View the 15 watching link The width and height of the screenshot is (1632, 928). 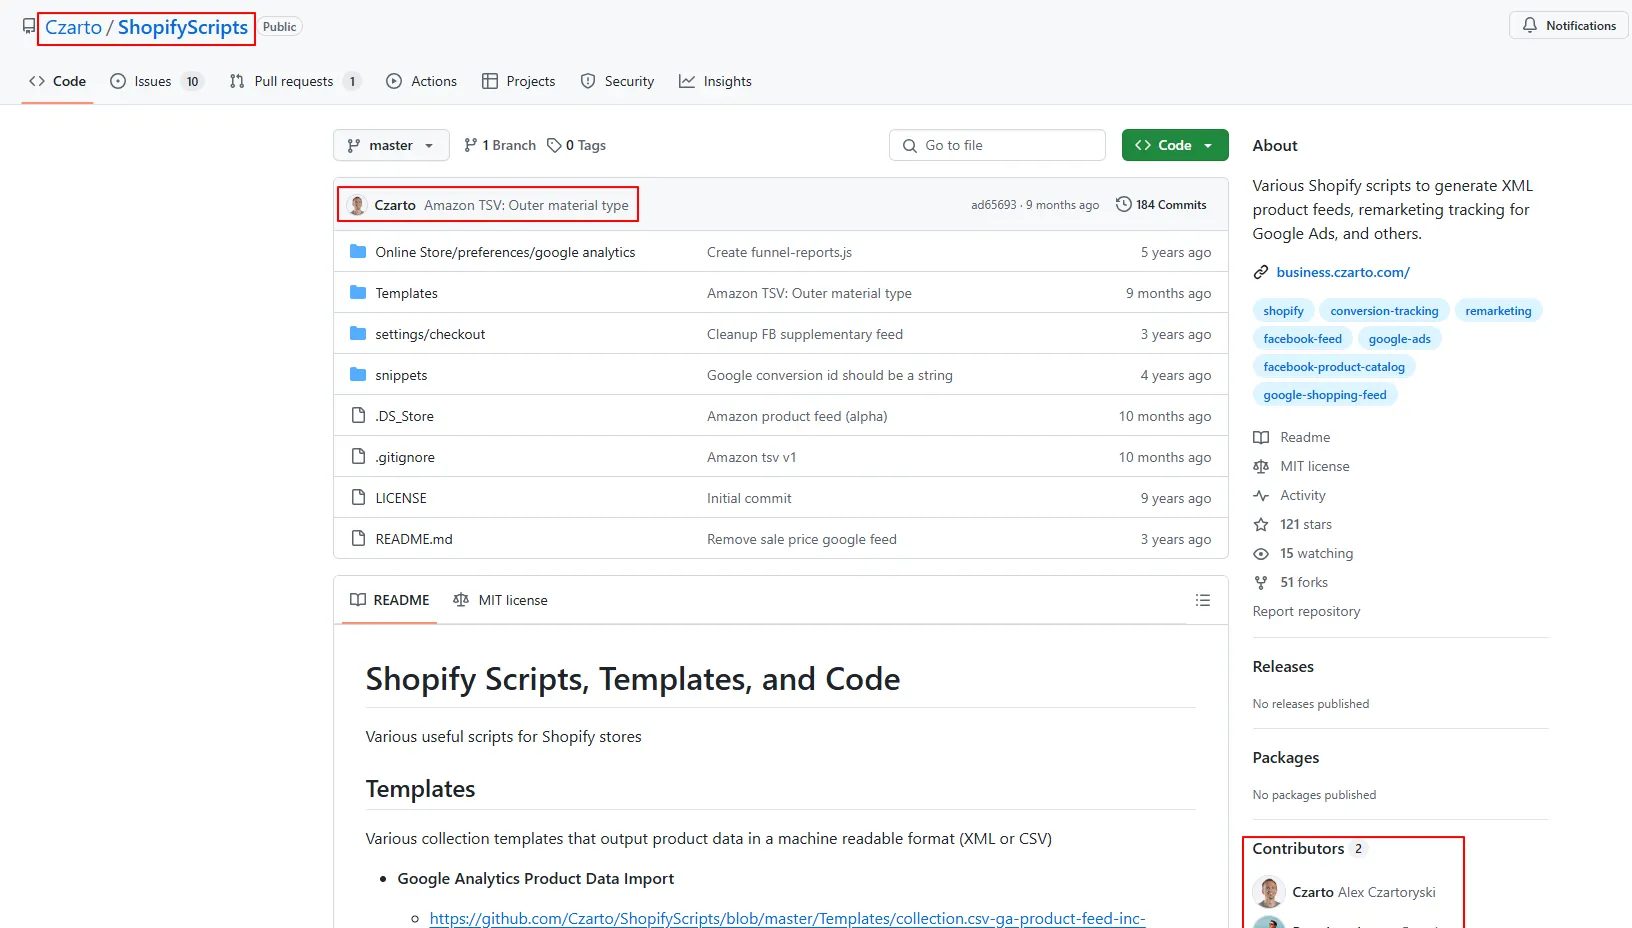point(1303,553)
